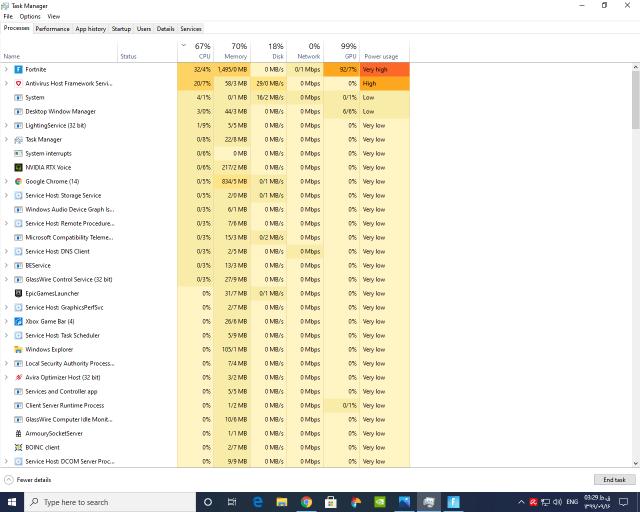Image resolution: width=640 pixels, height=512 pixels.
Task: Click the Service Host DNS Client icon
Action: [x=18, y=252]
